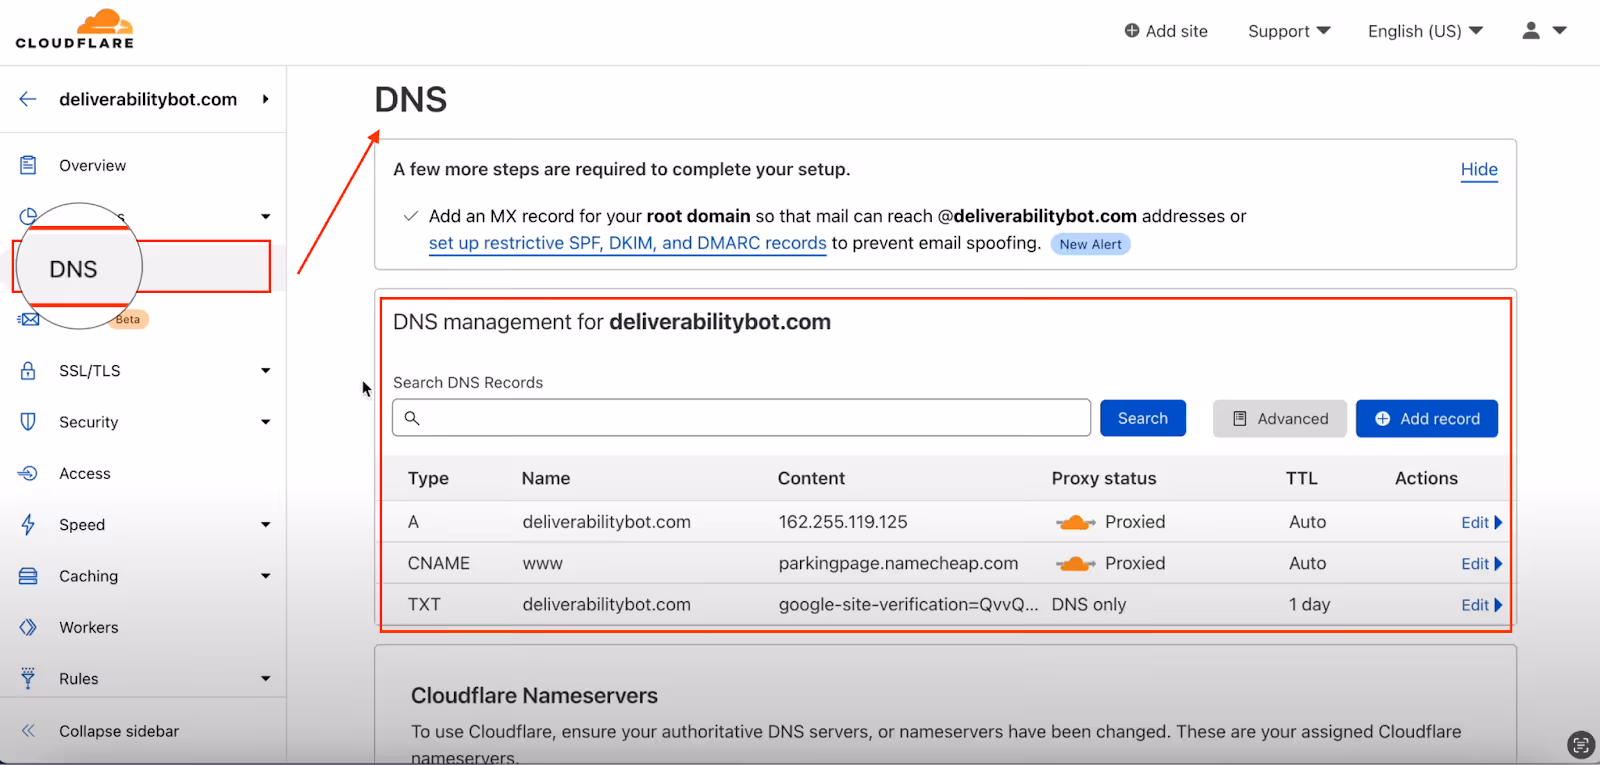Open the English (US) language dropdown

[x=1425, y=31]
